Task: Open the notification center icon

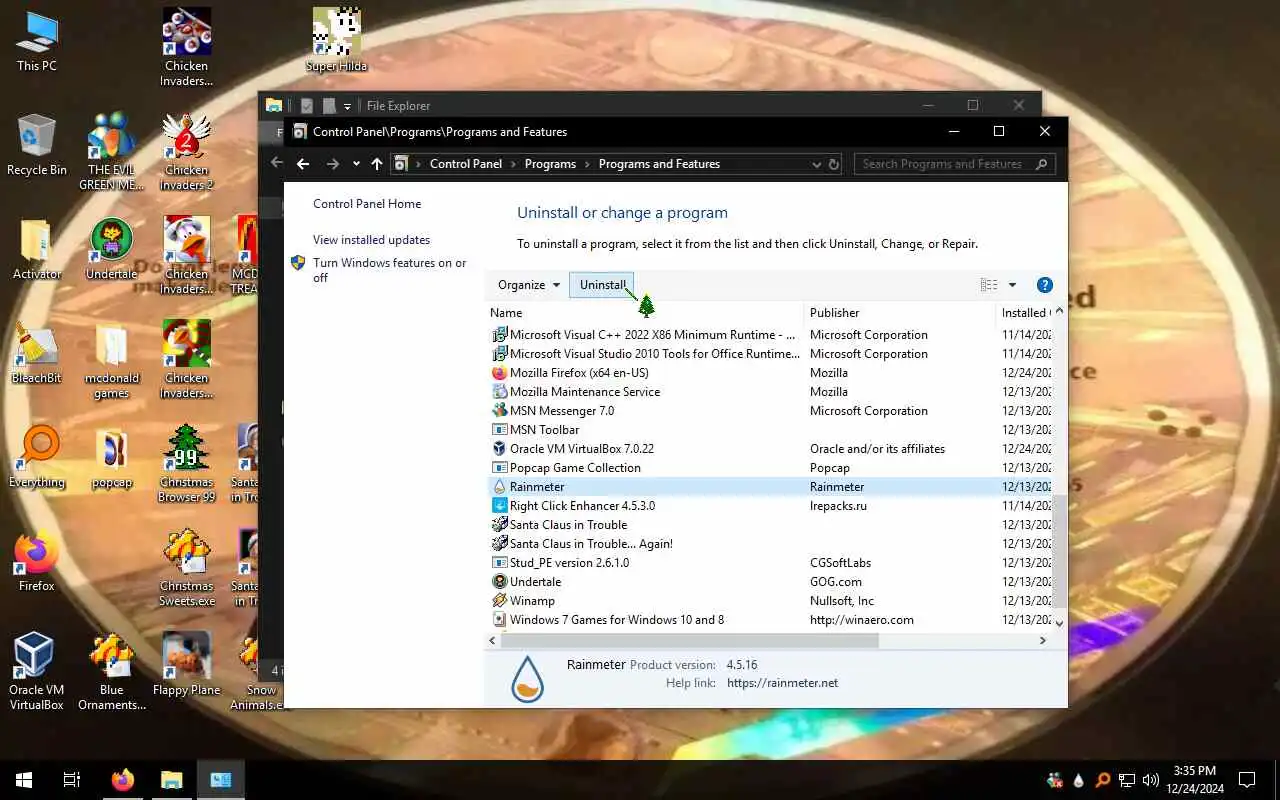Action: [x=1247, y=780]
